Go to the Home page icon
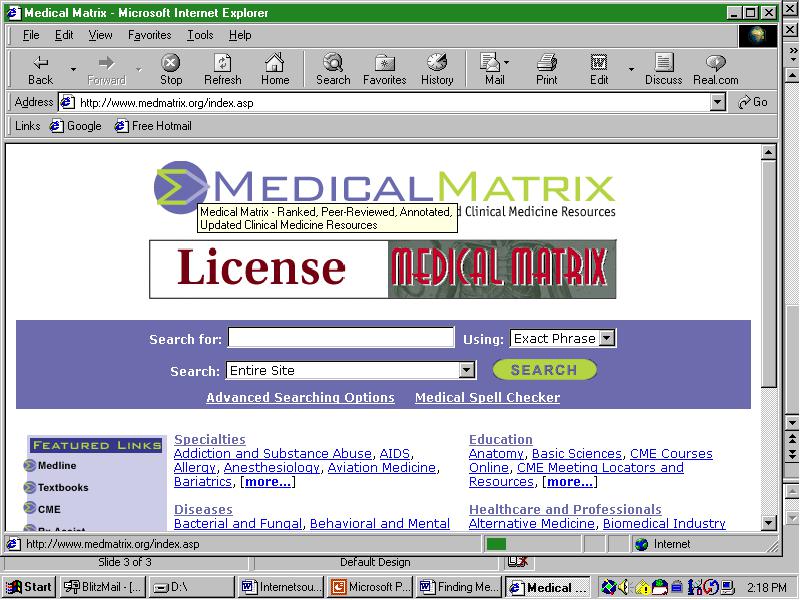Viewport: 800px width, 600px height. coord(274,70)
